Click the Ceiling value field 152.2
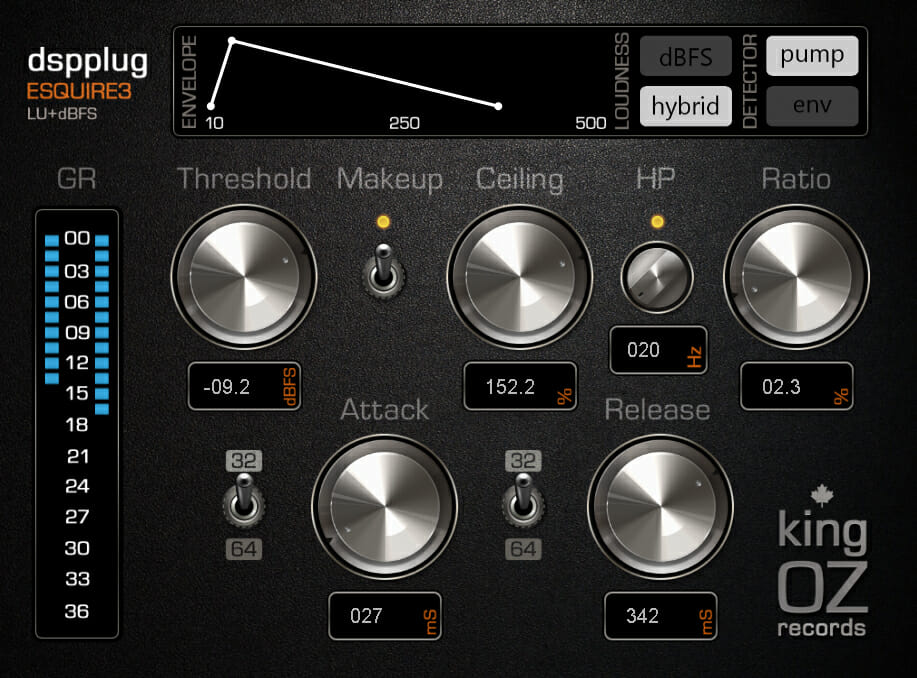The height and width of the screenshot is (678, 917). pos(520,385)
